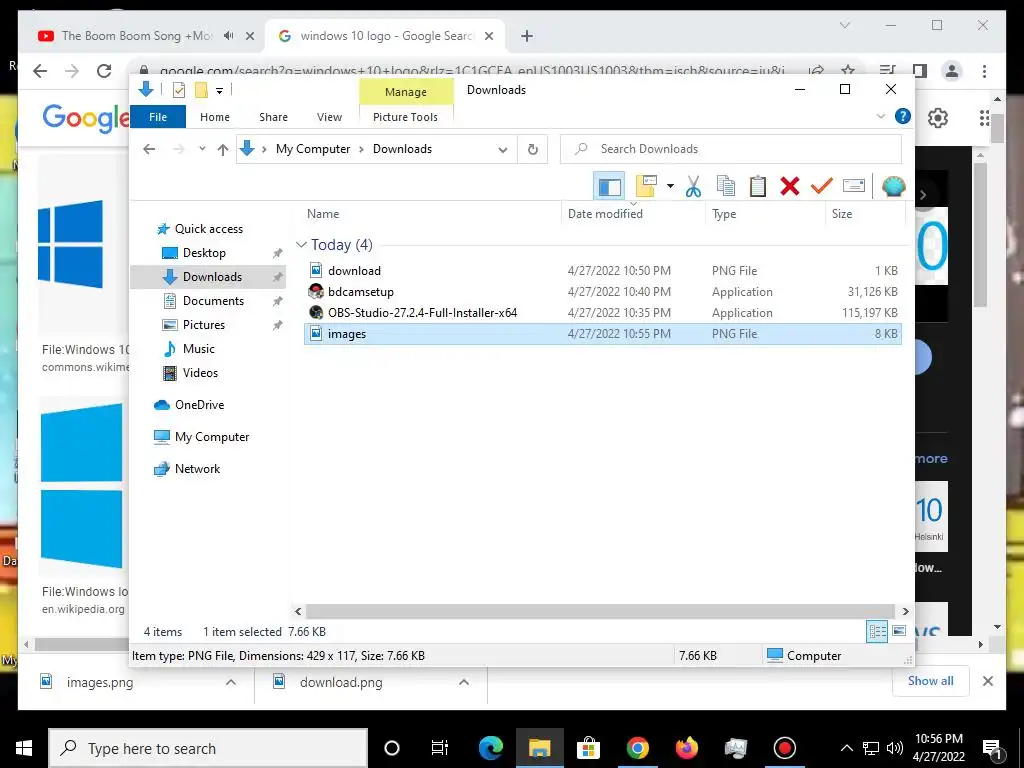Open the Customize Quick Access Toolbar dropdown
The height and width of the screenshot is (768, 1024).
[x=219, y=91]
